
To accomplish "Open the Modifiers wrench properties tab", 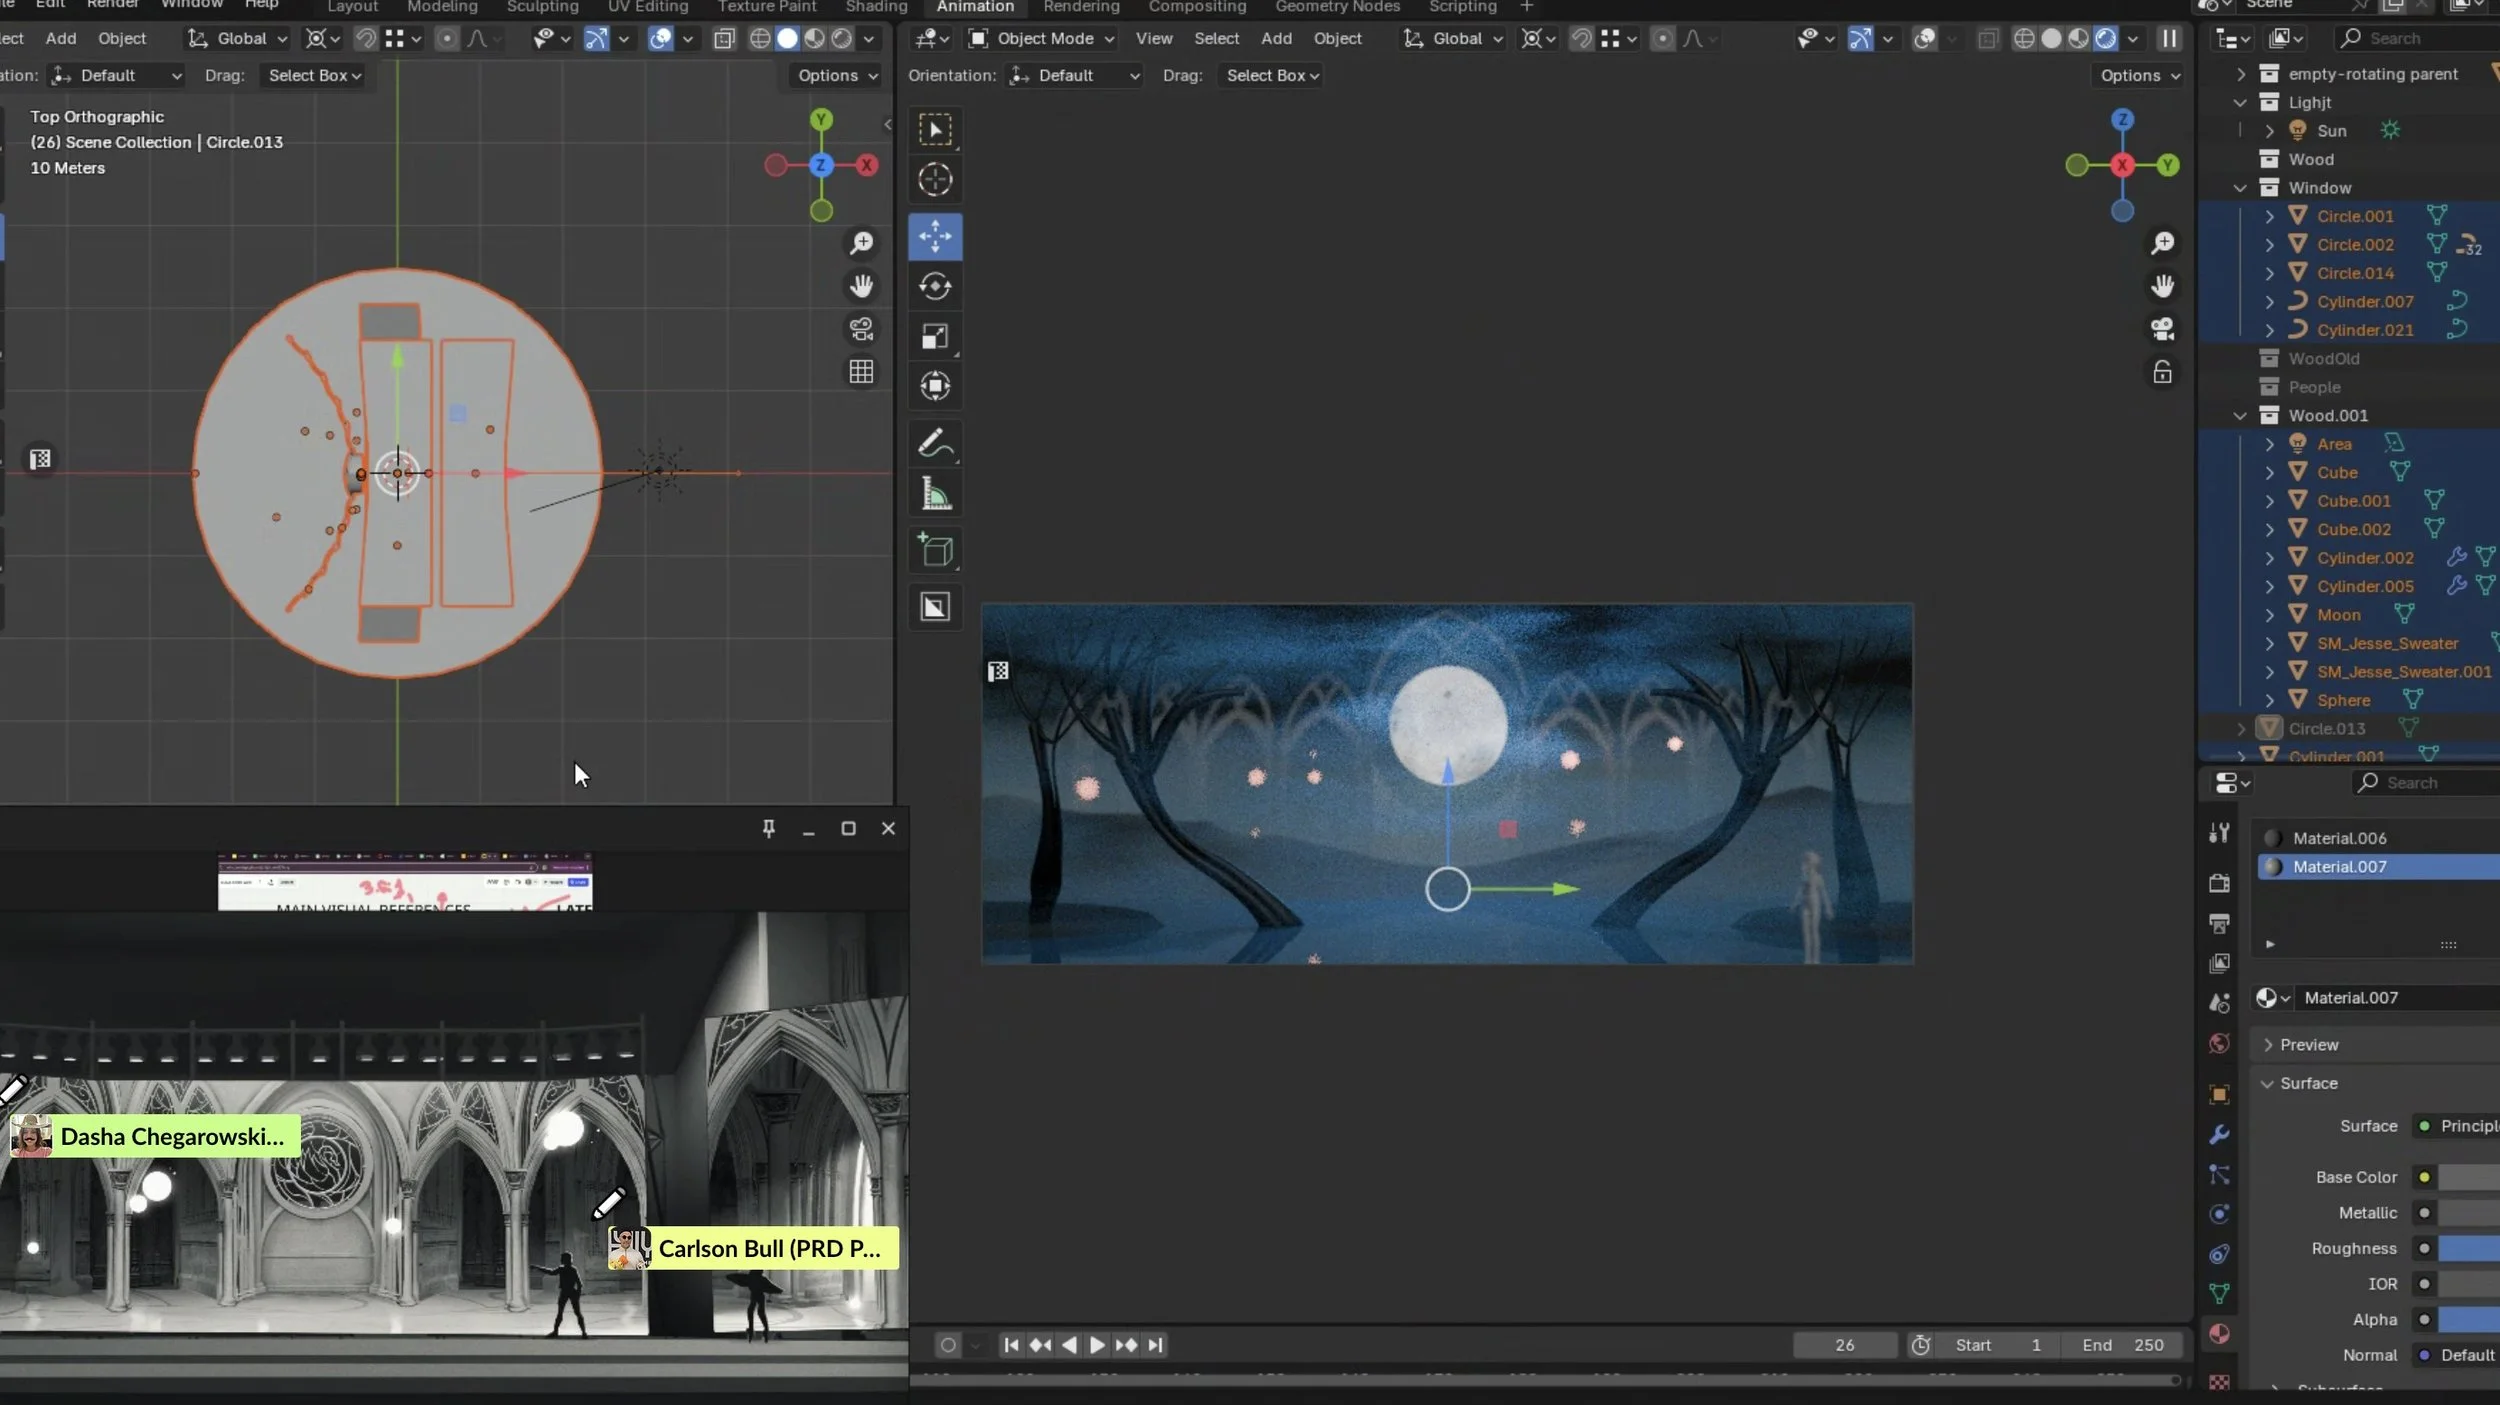I will 2219,1135.
